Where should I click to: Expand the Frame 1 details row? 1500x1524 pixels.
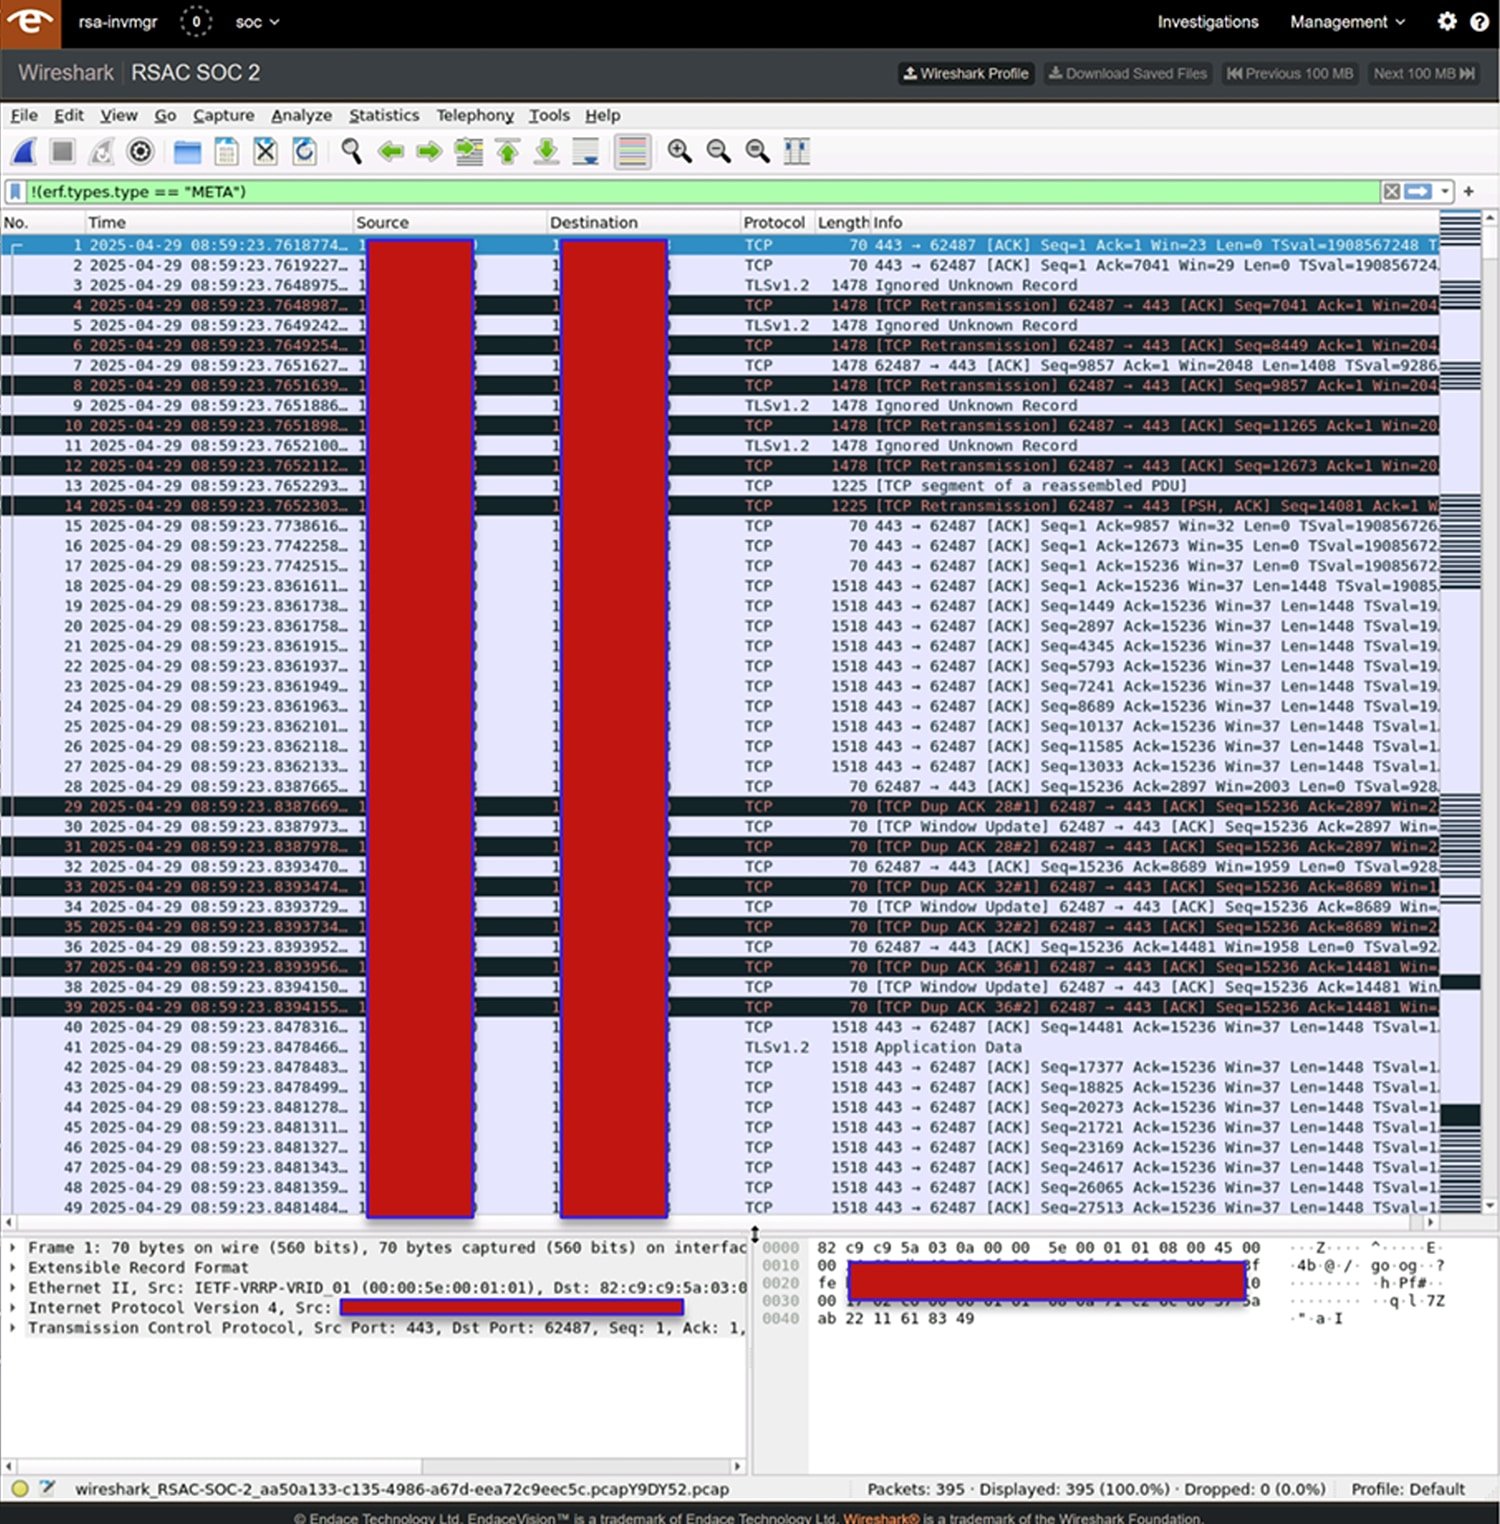(x=12, y=1248)
